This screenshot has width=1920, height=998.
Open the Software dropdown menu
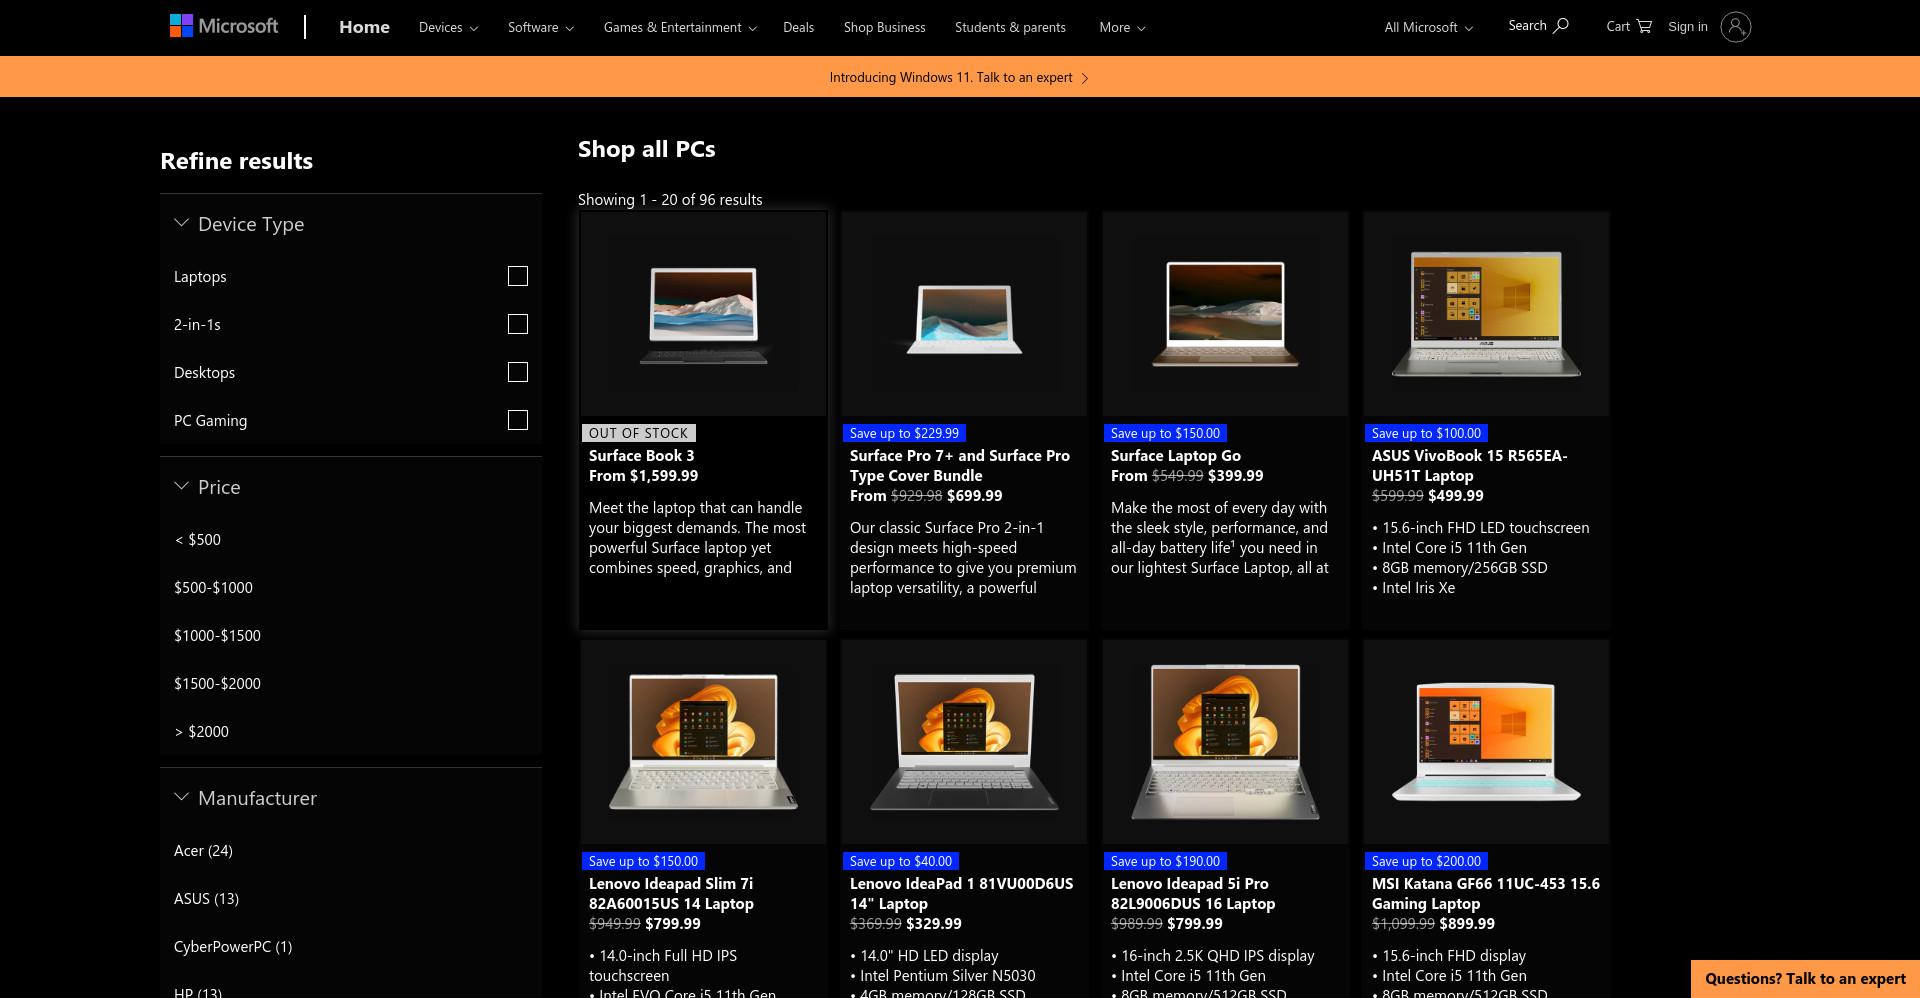coord(540,27)
